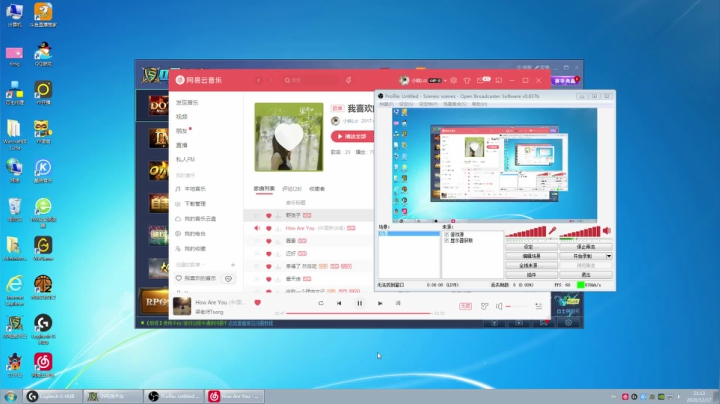The width and height of the screenshot is (720, 404).
Task: Toggle the heart on How Are You row
Action: pyautogui.click(x=269, y=228)
